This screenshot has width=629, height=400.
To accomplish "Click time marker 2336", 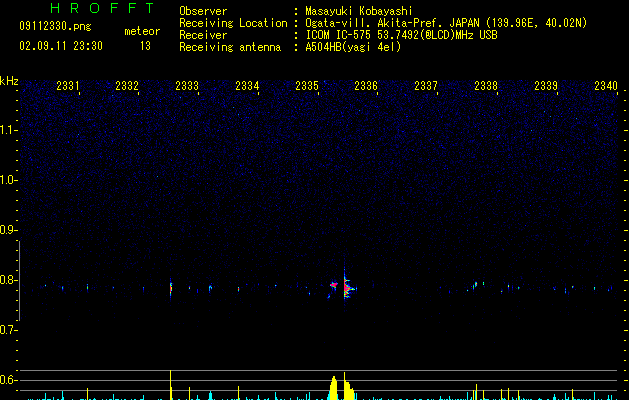I will click(x=366, y=85).
